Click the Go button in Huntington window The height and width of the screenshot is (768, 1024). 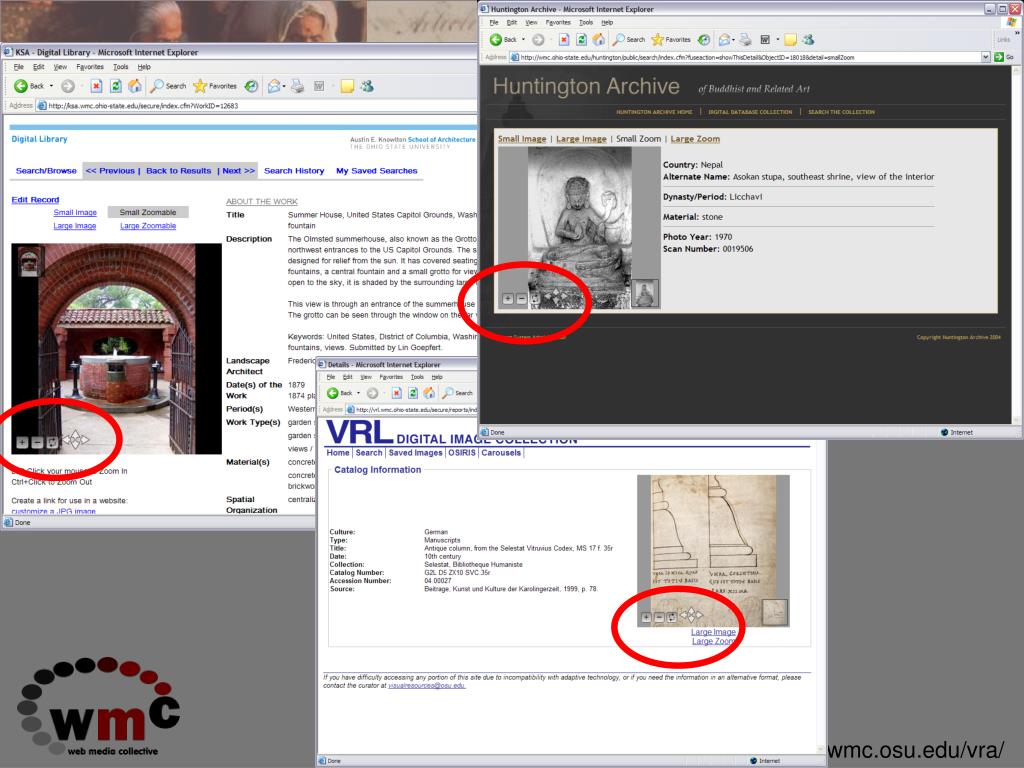pos(1004,57)
